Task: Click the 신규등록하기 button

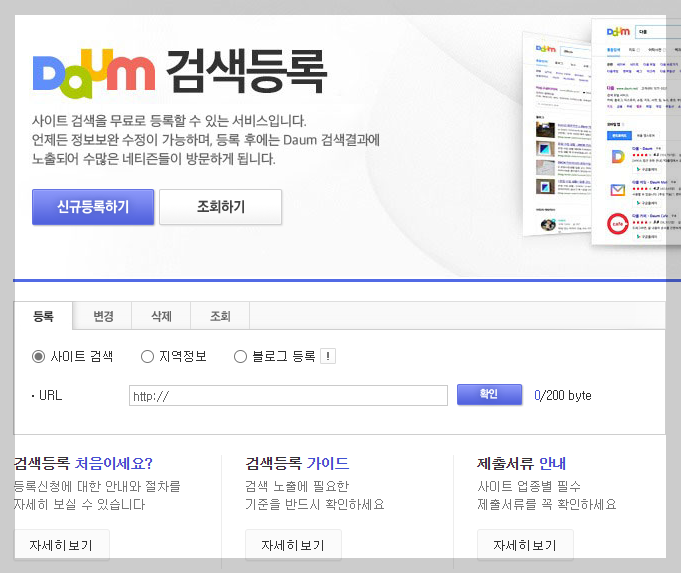Action: coord(93,207)
